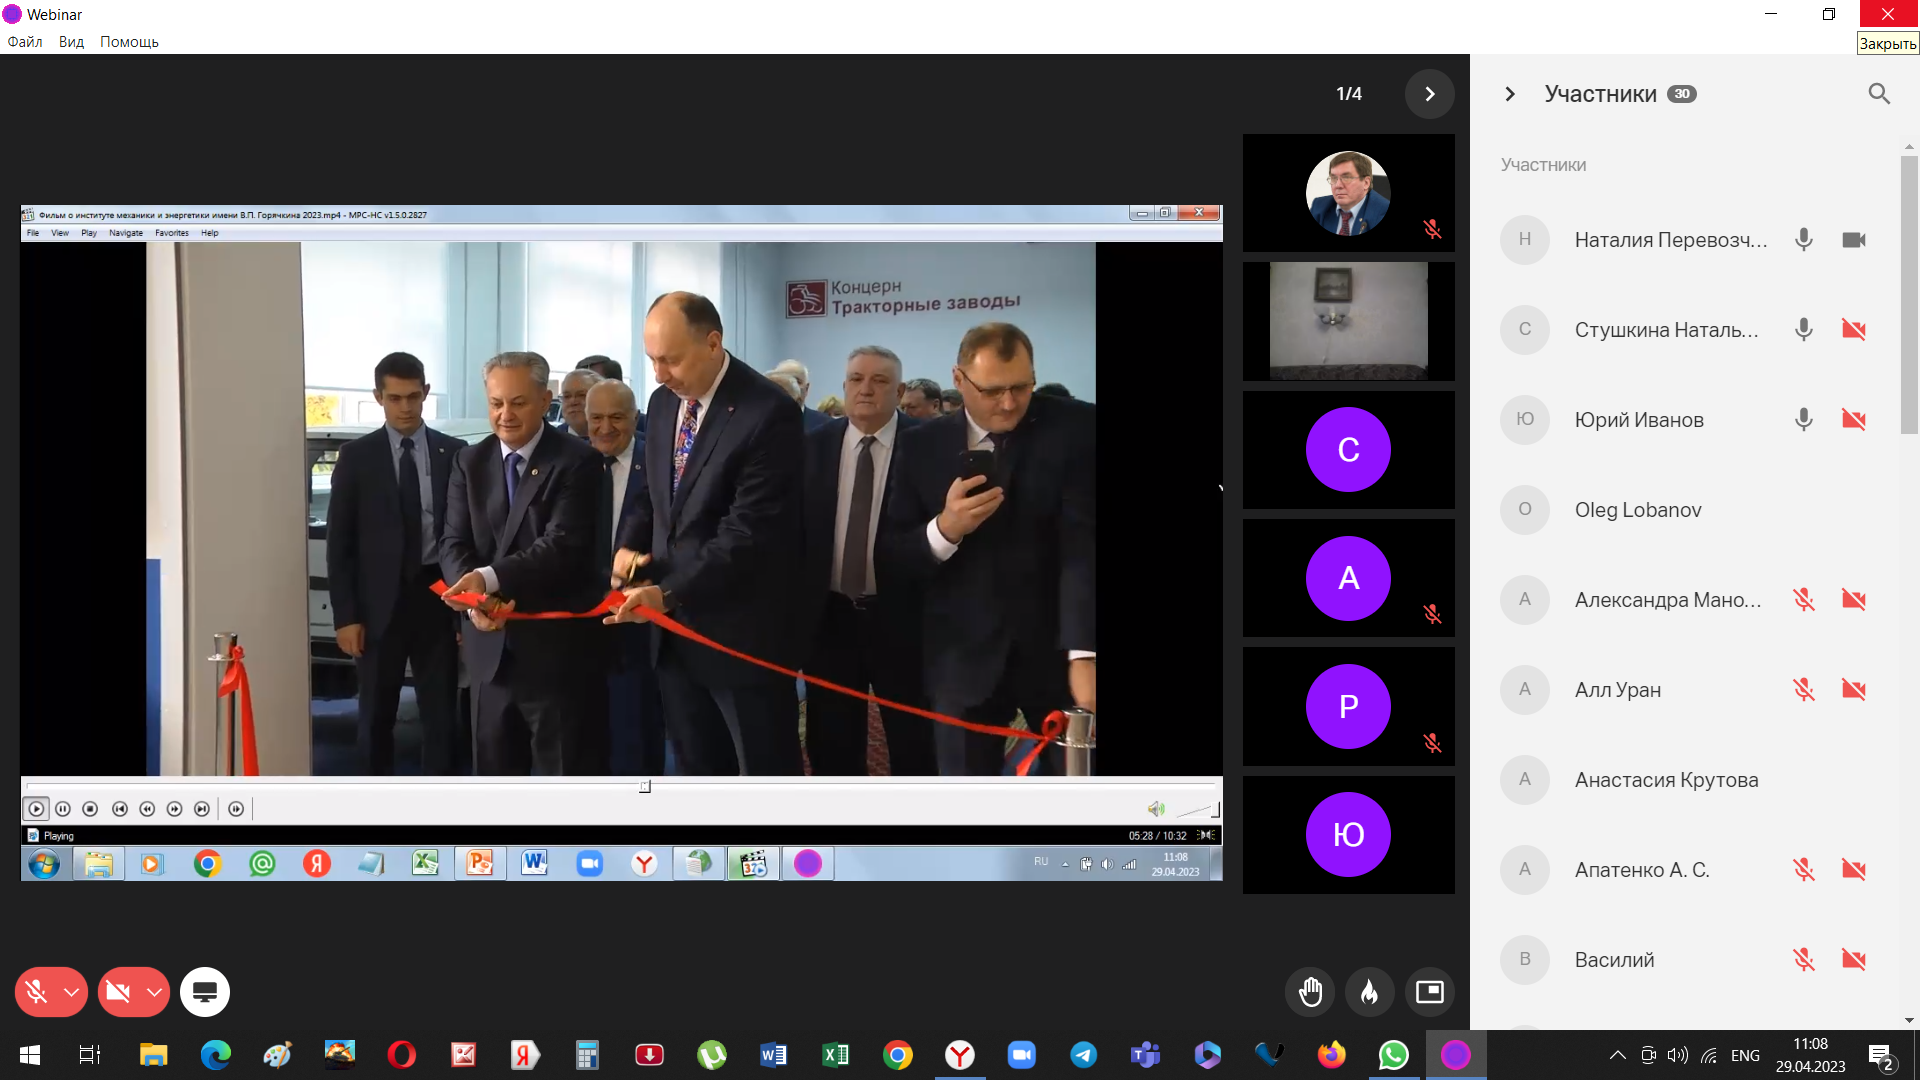Click the speaker mute icon in shared player
The height and width of the screenshot is (1080, 1920).
[1156, 808]
